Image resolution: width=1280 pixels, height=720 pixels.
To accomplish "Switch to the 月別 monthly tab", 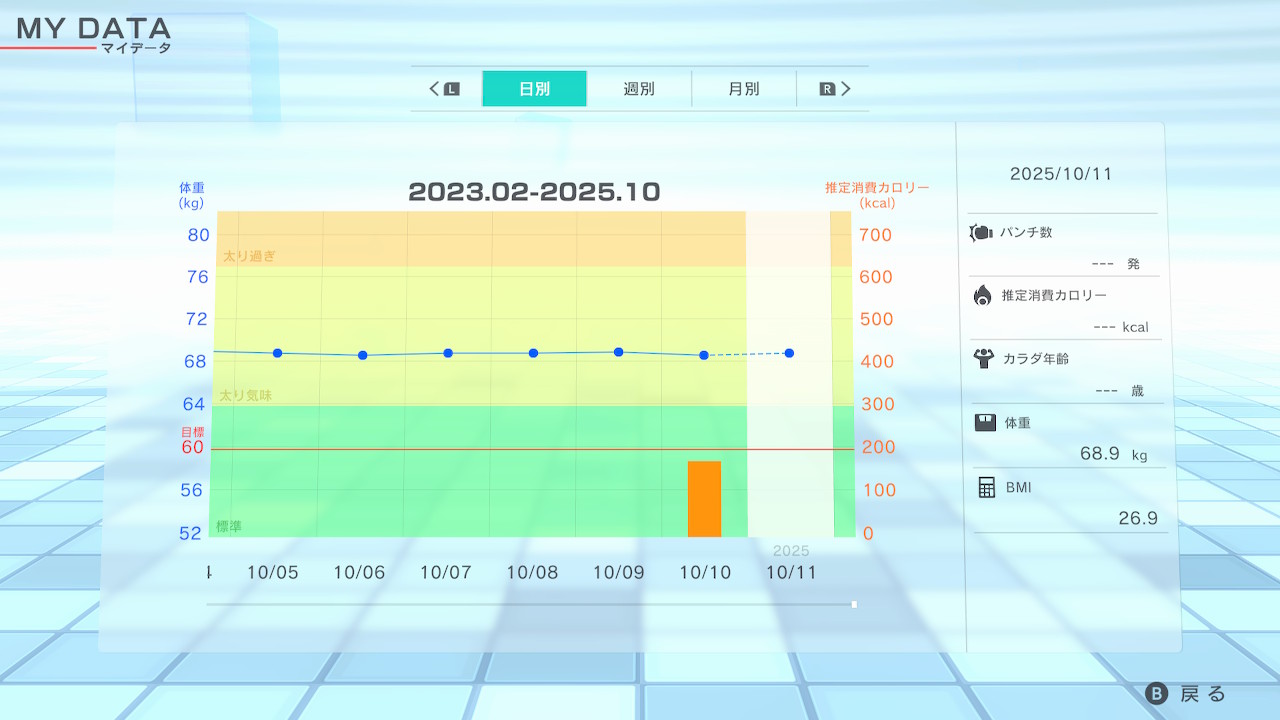I will pos(743,89).
